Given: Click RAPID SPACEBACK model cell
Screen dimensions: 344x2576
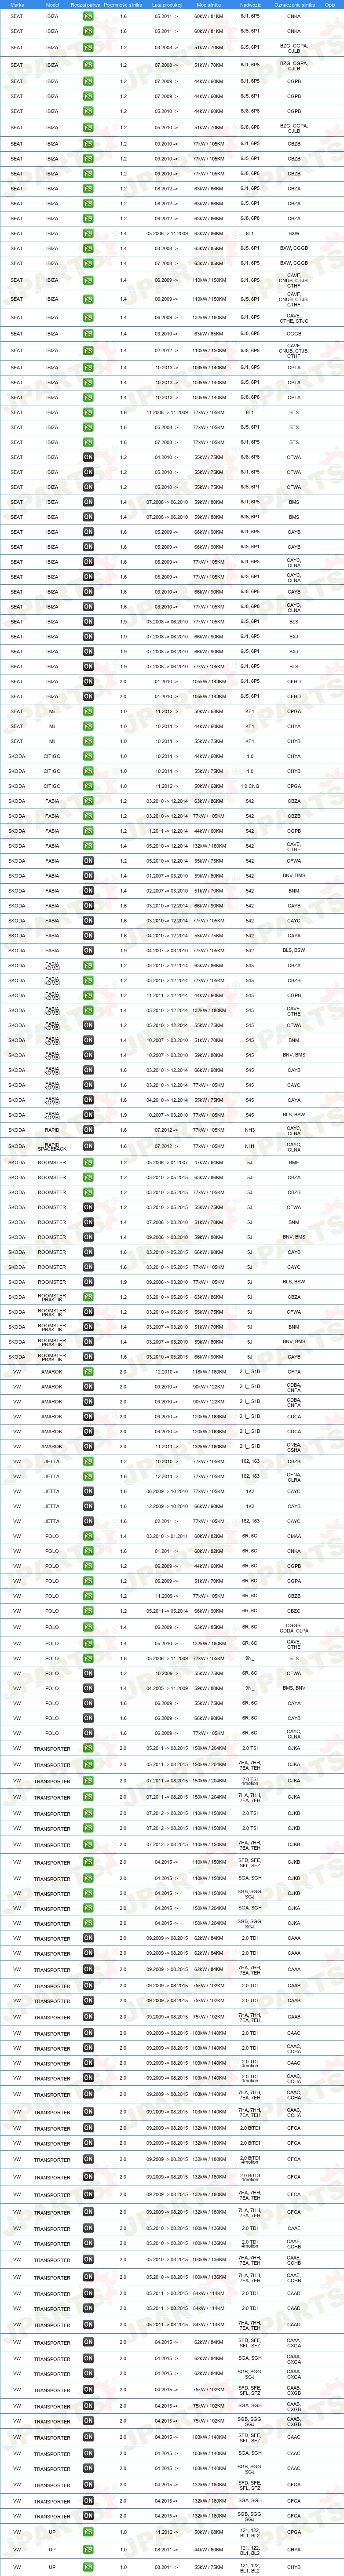Looking at the screenshot, I should pyautogui.click(x=52, y=1147).
